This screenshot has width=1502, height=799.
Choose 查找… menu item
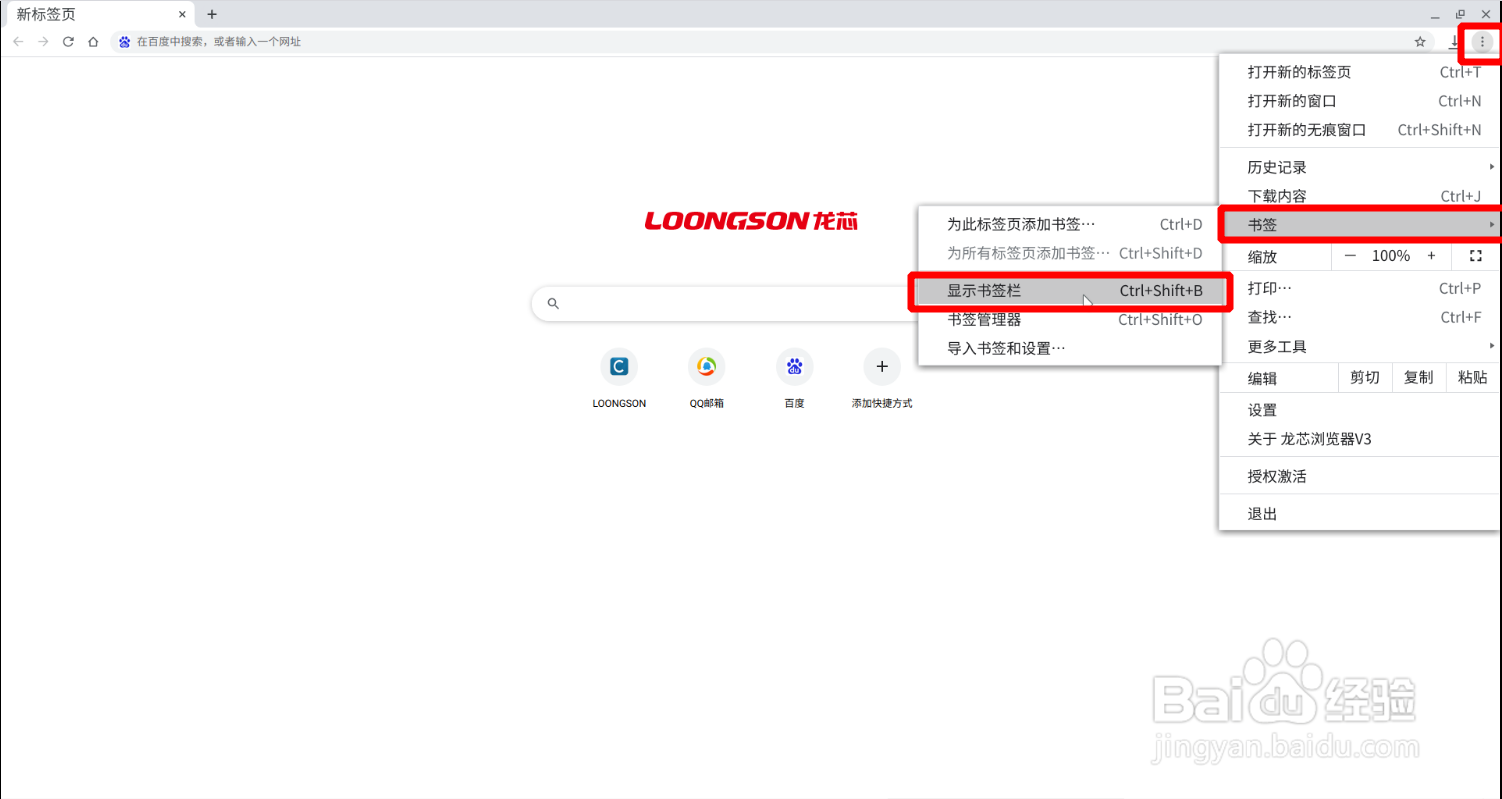click(1359, 317)
